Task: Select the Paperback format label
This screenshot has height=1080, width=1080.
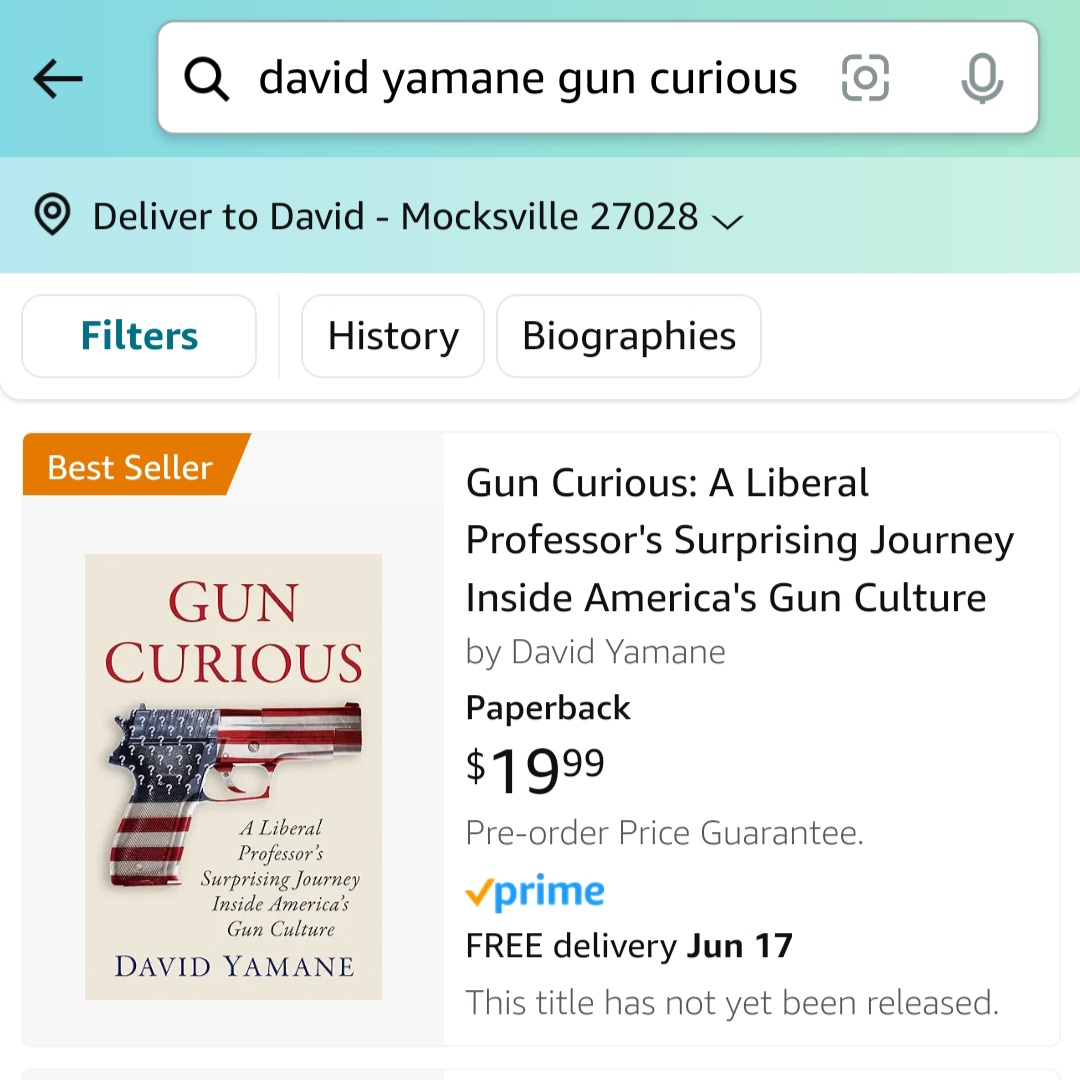Action: [x=548, y=708]
